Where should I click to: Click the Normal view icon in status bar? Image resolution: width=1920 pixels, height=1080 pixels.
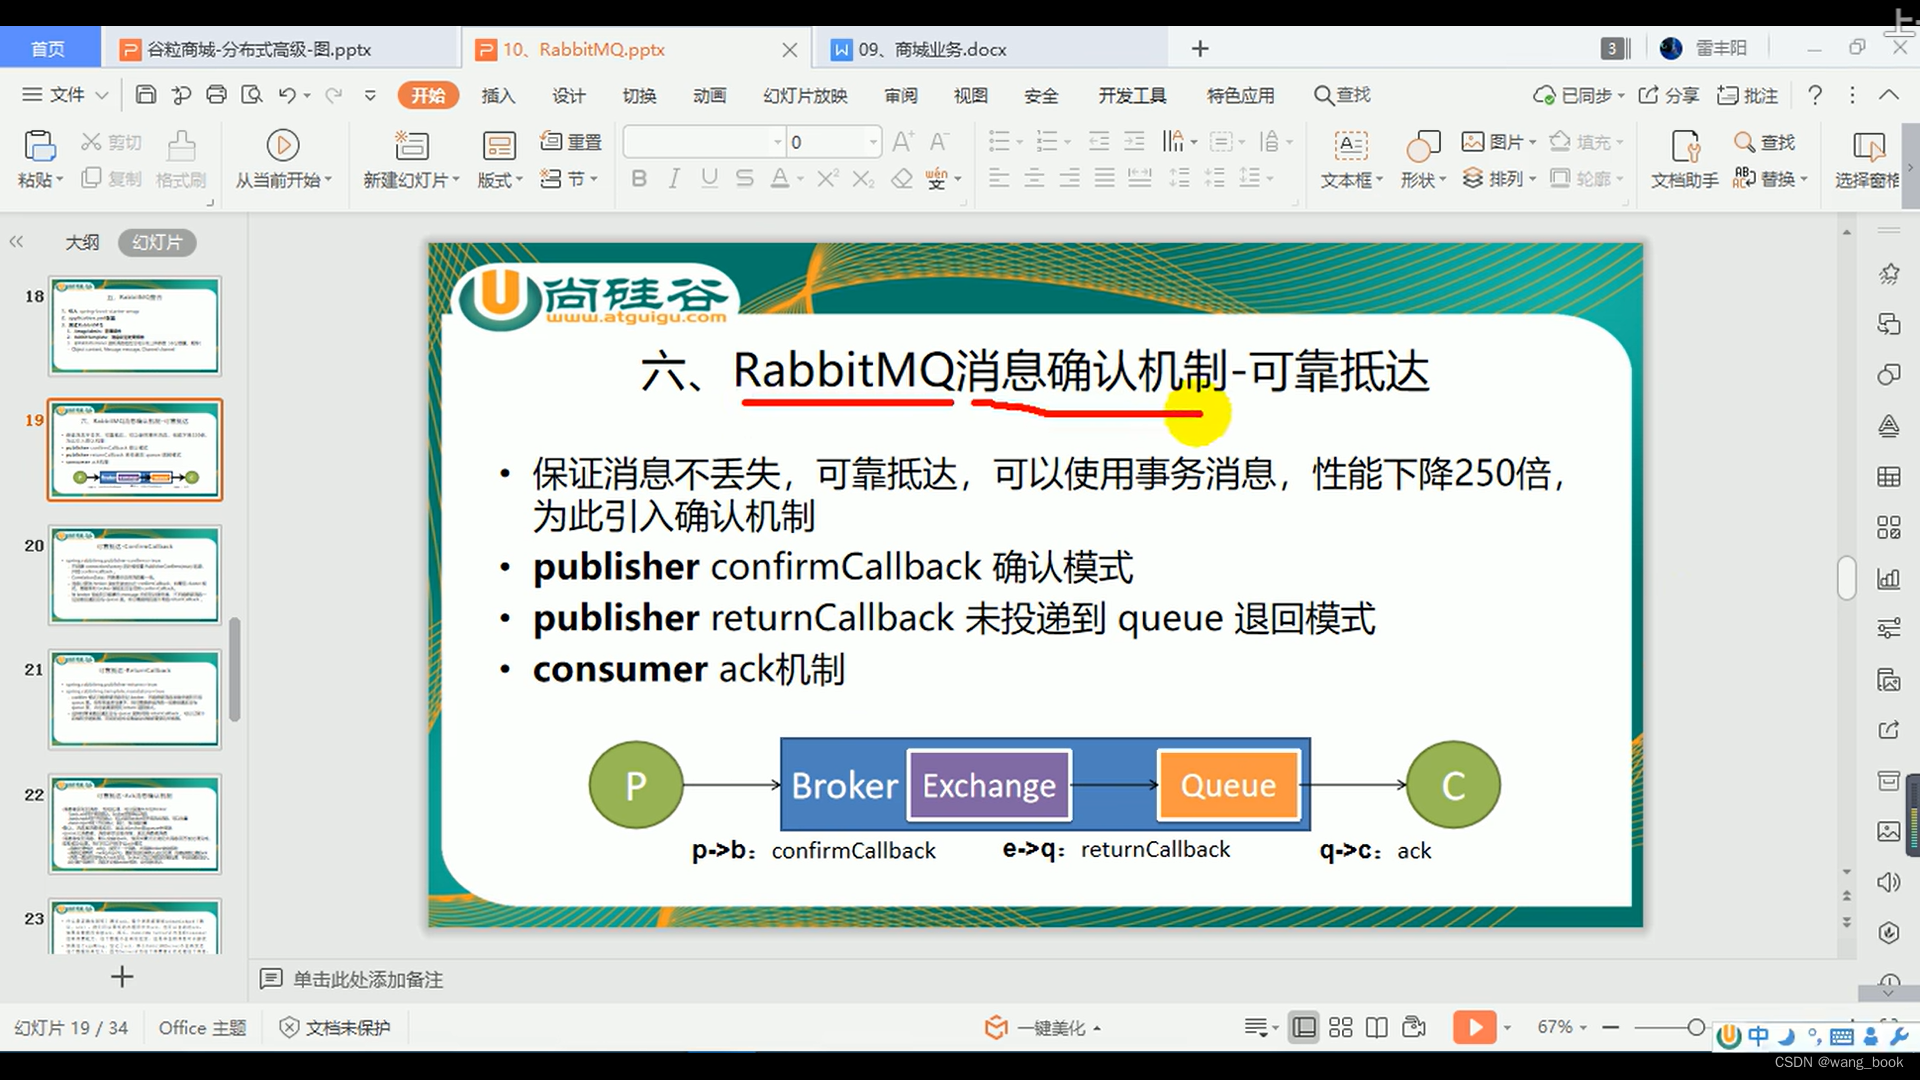1304,1027
